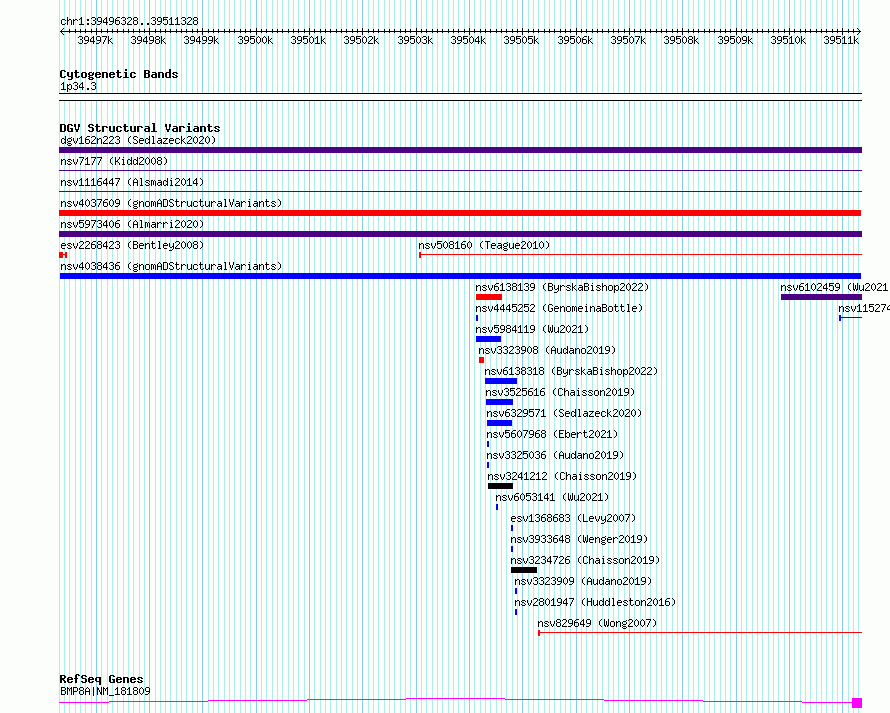Click the purple bar under nsv5973406
This screenshot has width=890, height=713.
coord(460,234)
